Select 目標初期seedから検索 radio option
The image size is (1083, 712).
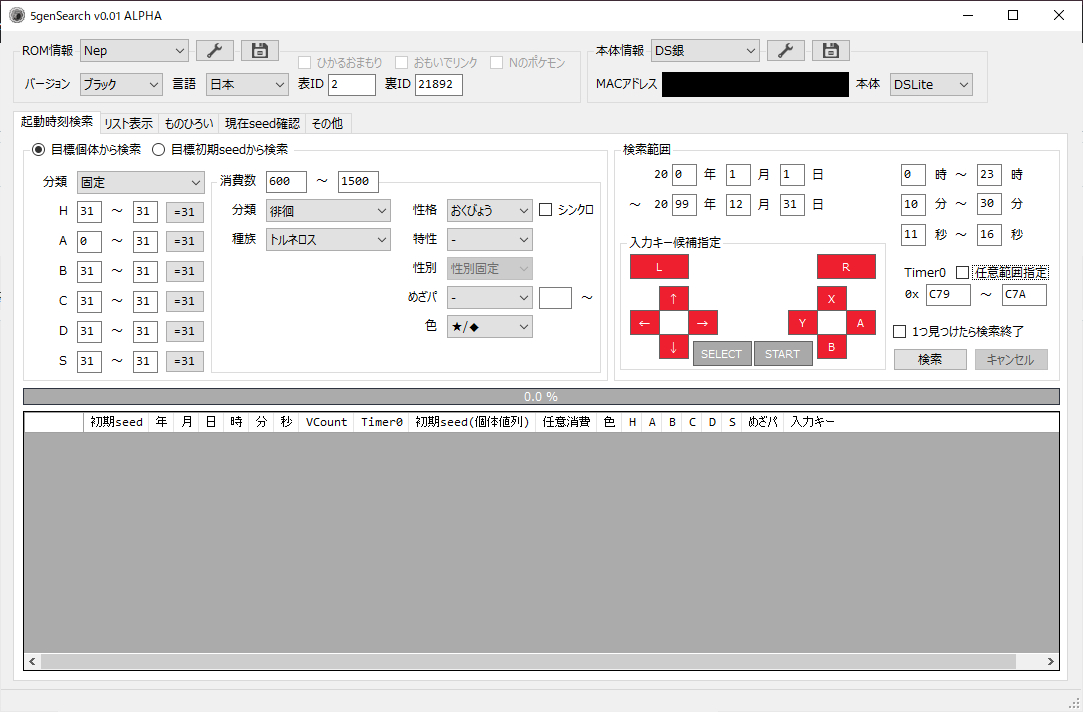(220, 149)
